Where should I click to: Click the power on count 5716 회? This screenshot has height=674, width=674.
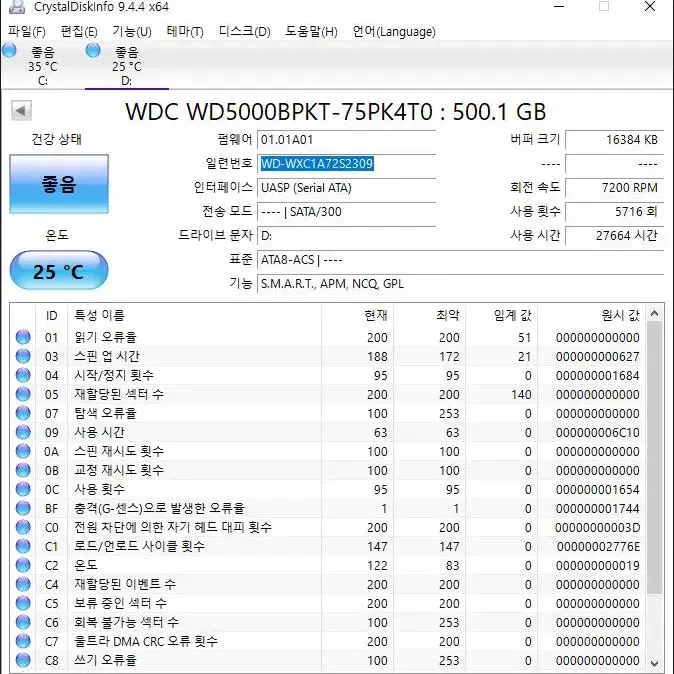click(x=615, y=212)
